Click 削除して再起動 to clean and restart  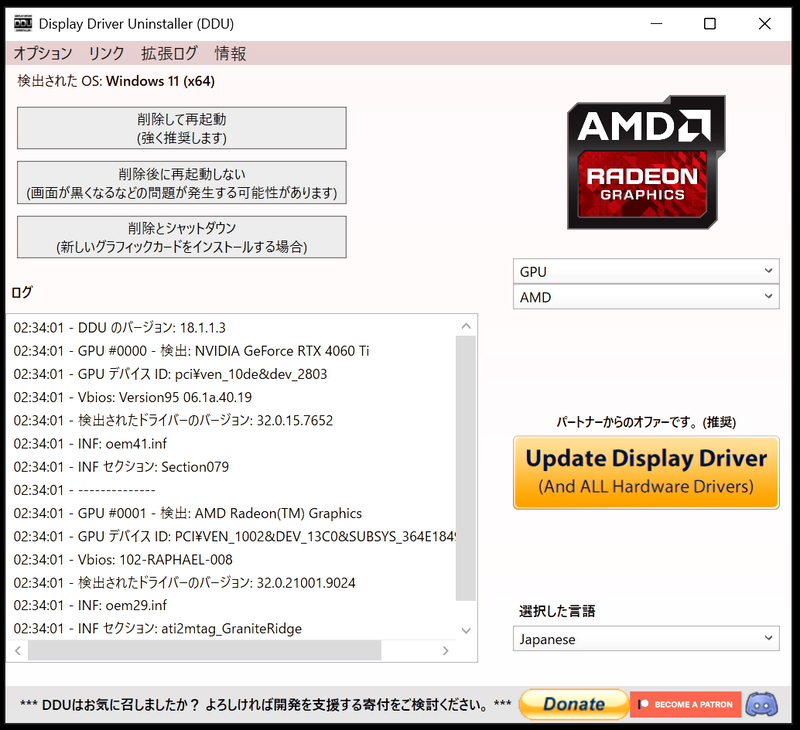[x=182, y=128]
